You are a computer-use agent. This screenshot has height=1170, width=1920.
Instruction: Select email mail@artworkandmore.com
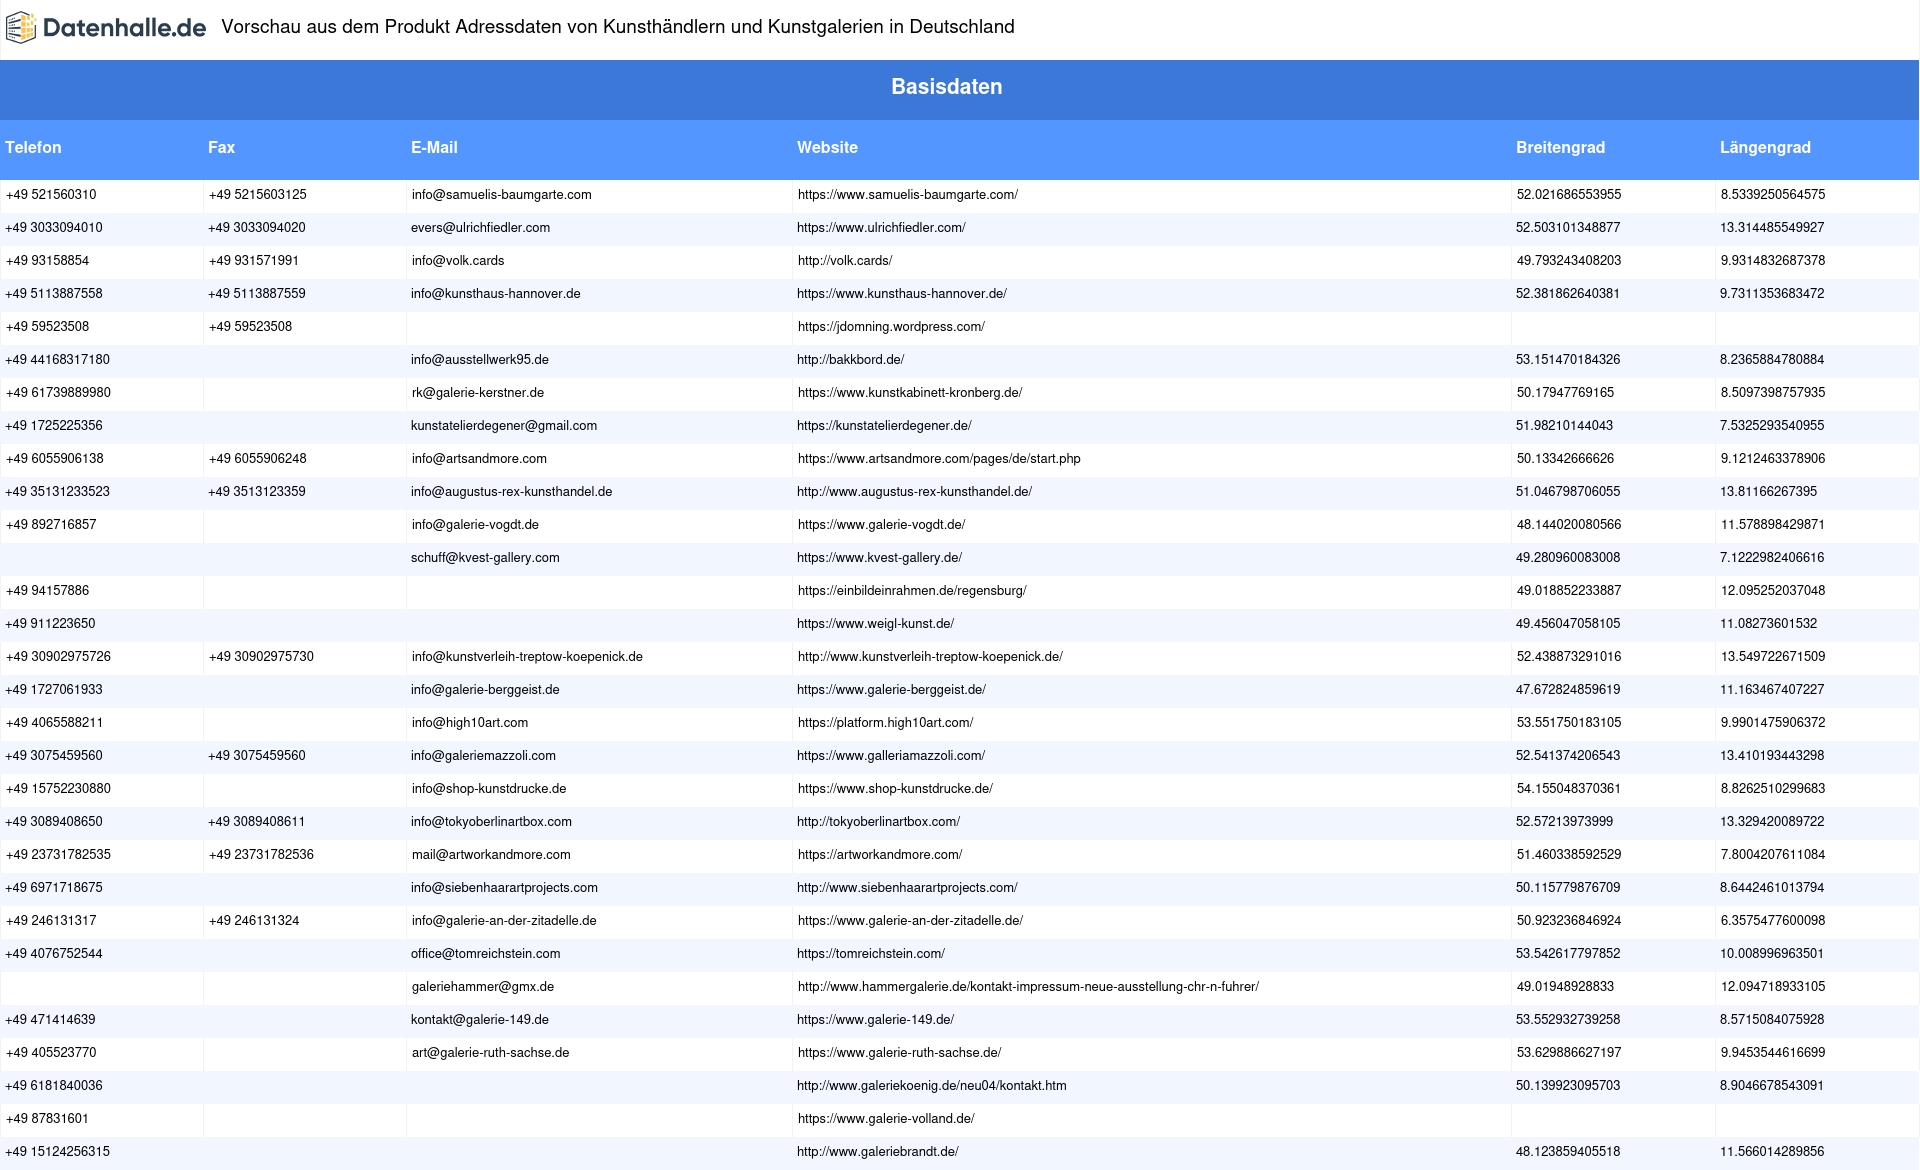pos(491,855)
